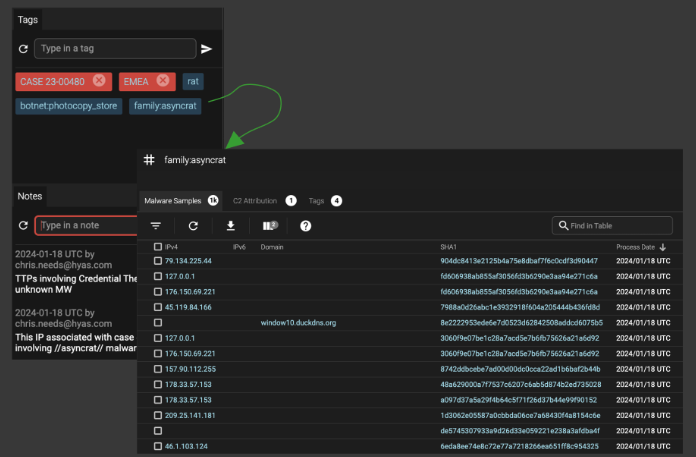
Task: Remove the CASE 23-00480 tag
Action: pyautogui.click(x=99, y=81)
